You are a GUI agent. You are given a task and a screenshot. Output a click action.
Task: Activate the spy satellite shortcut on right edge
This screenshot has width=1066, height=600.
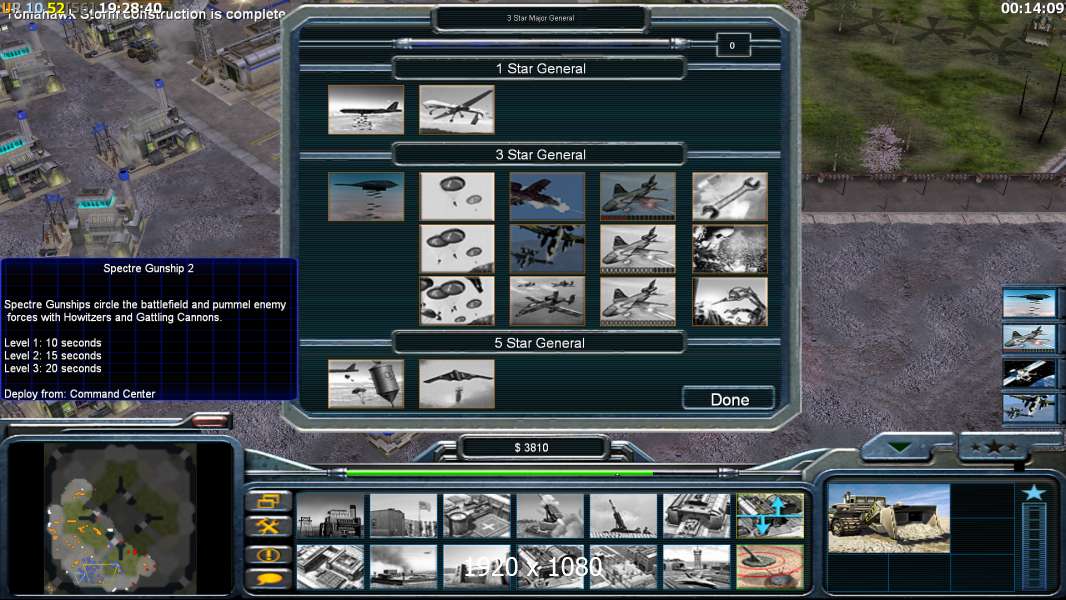(x=1029, y=373)
